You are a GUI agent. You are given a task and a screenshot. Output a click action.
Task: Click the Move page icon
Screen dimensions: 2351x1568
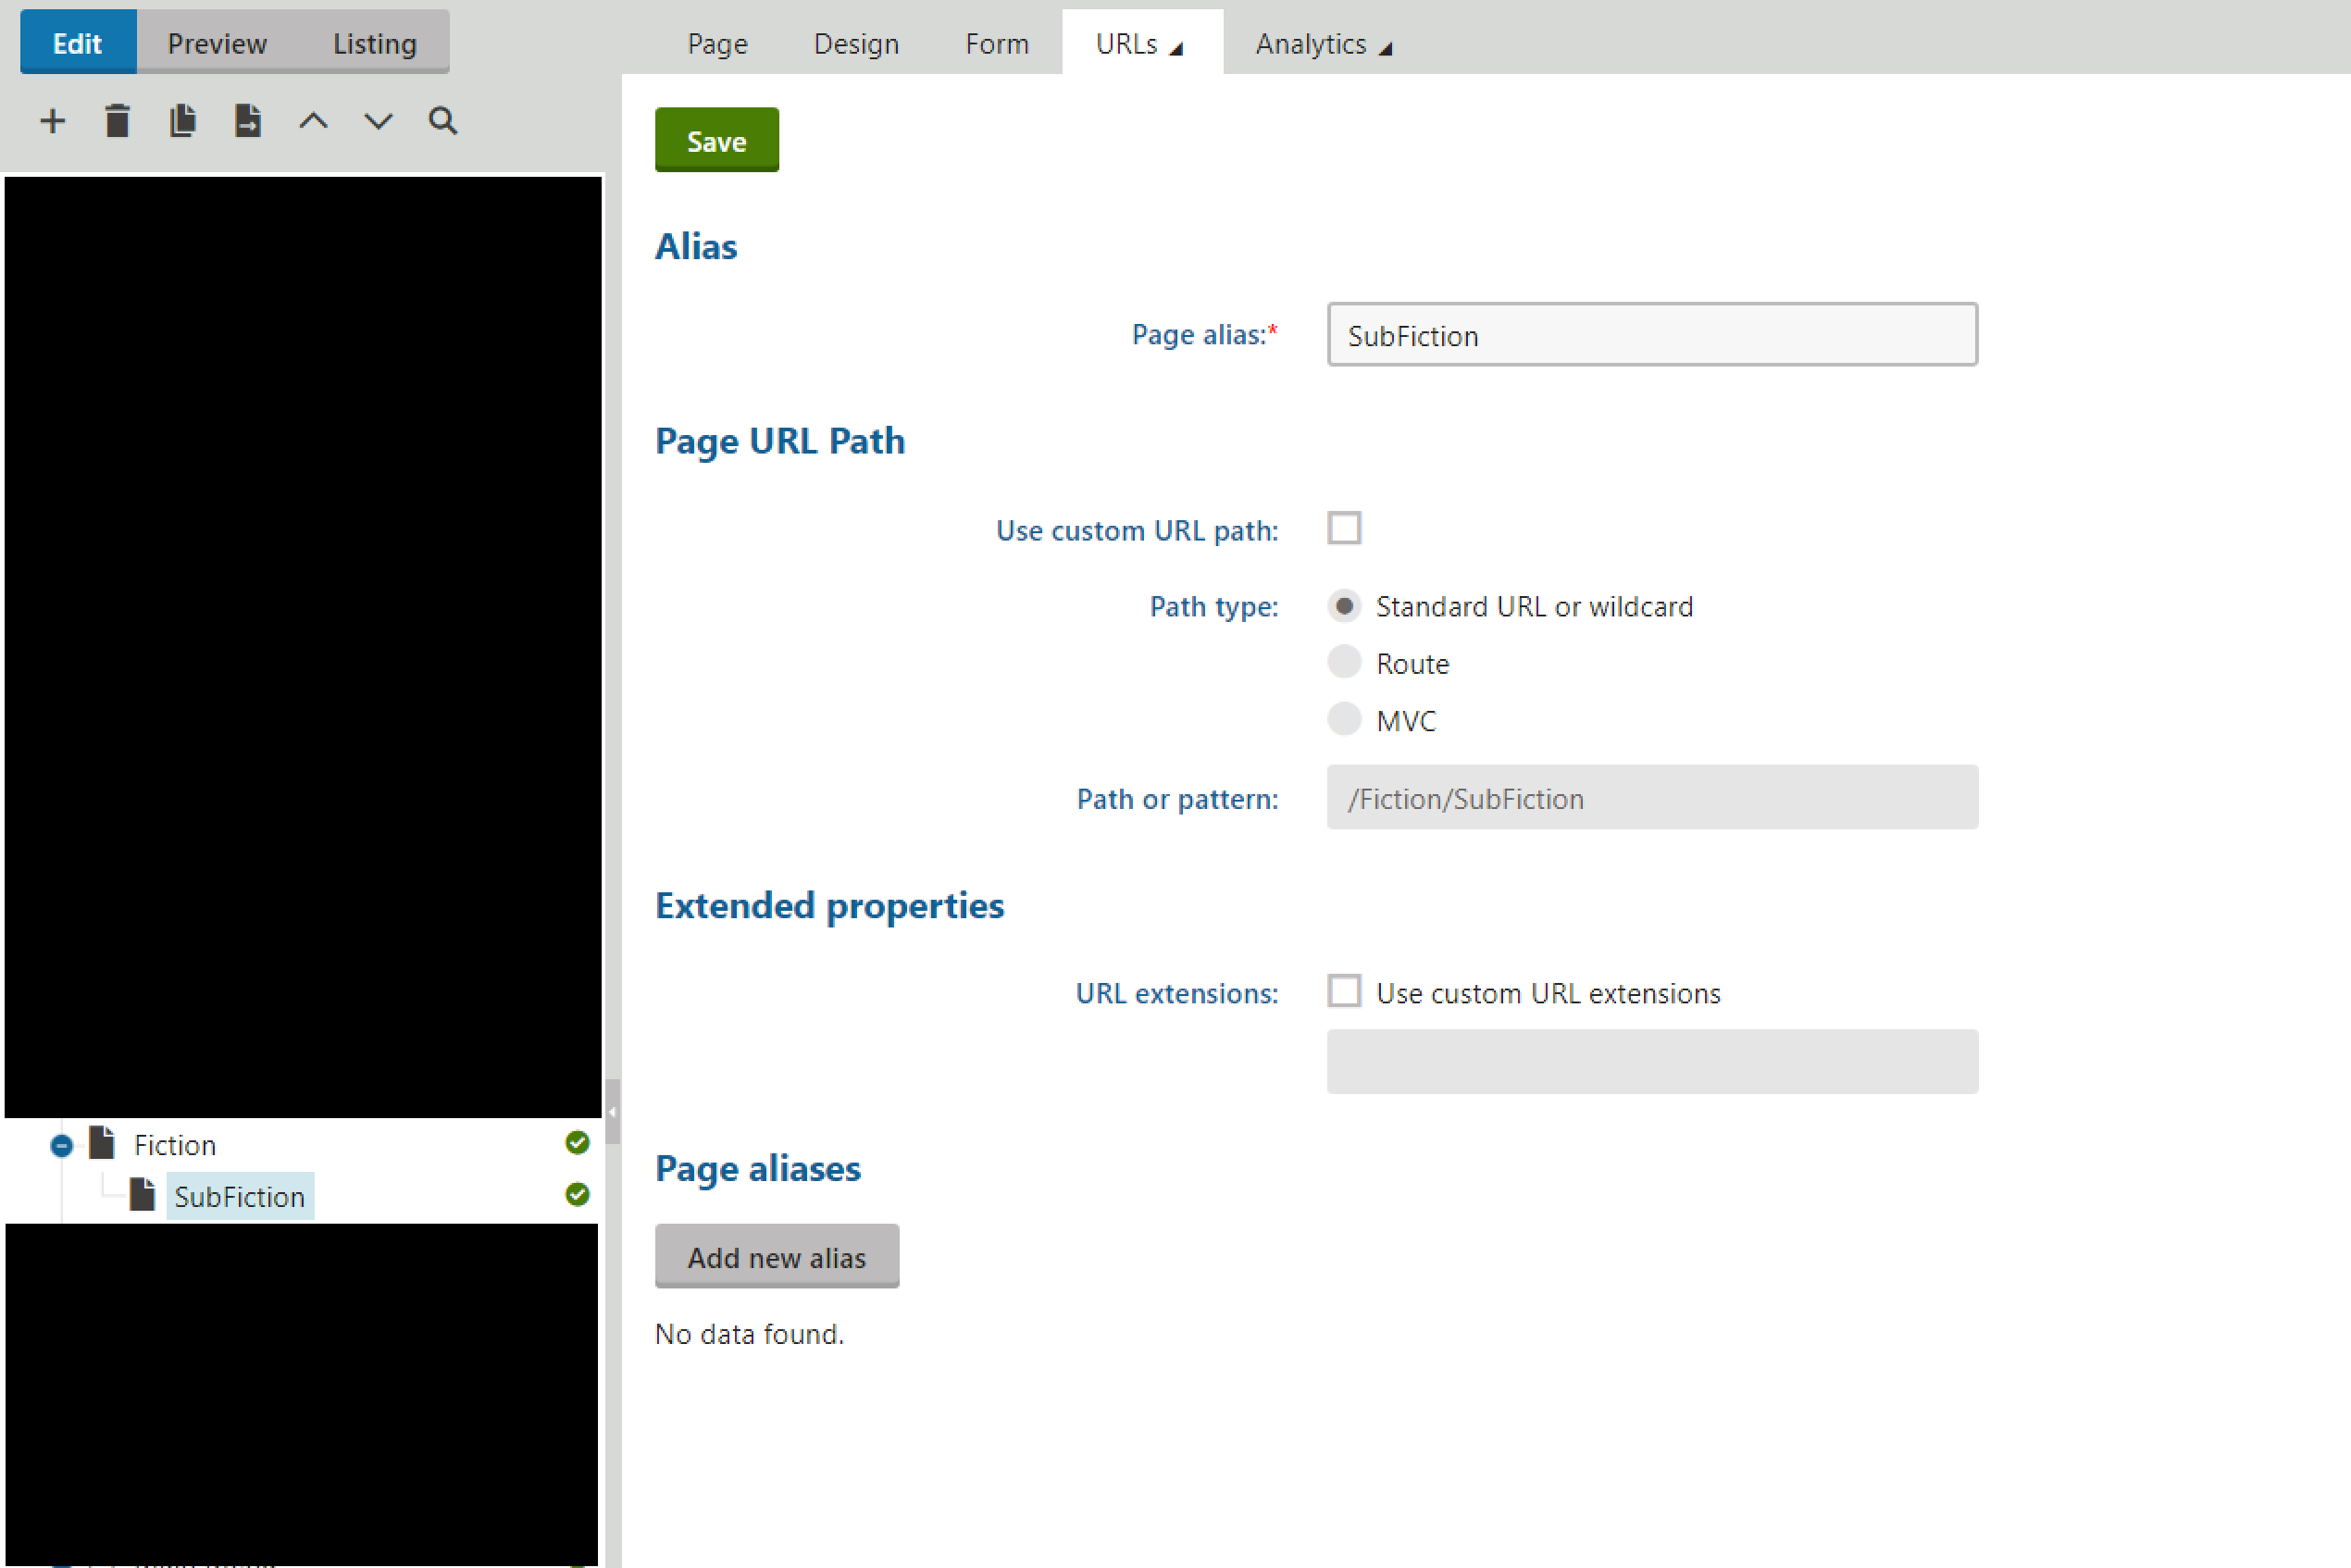coord(247,121)
